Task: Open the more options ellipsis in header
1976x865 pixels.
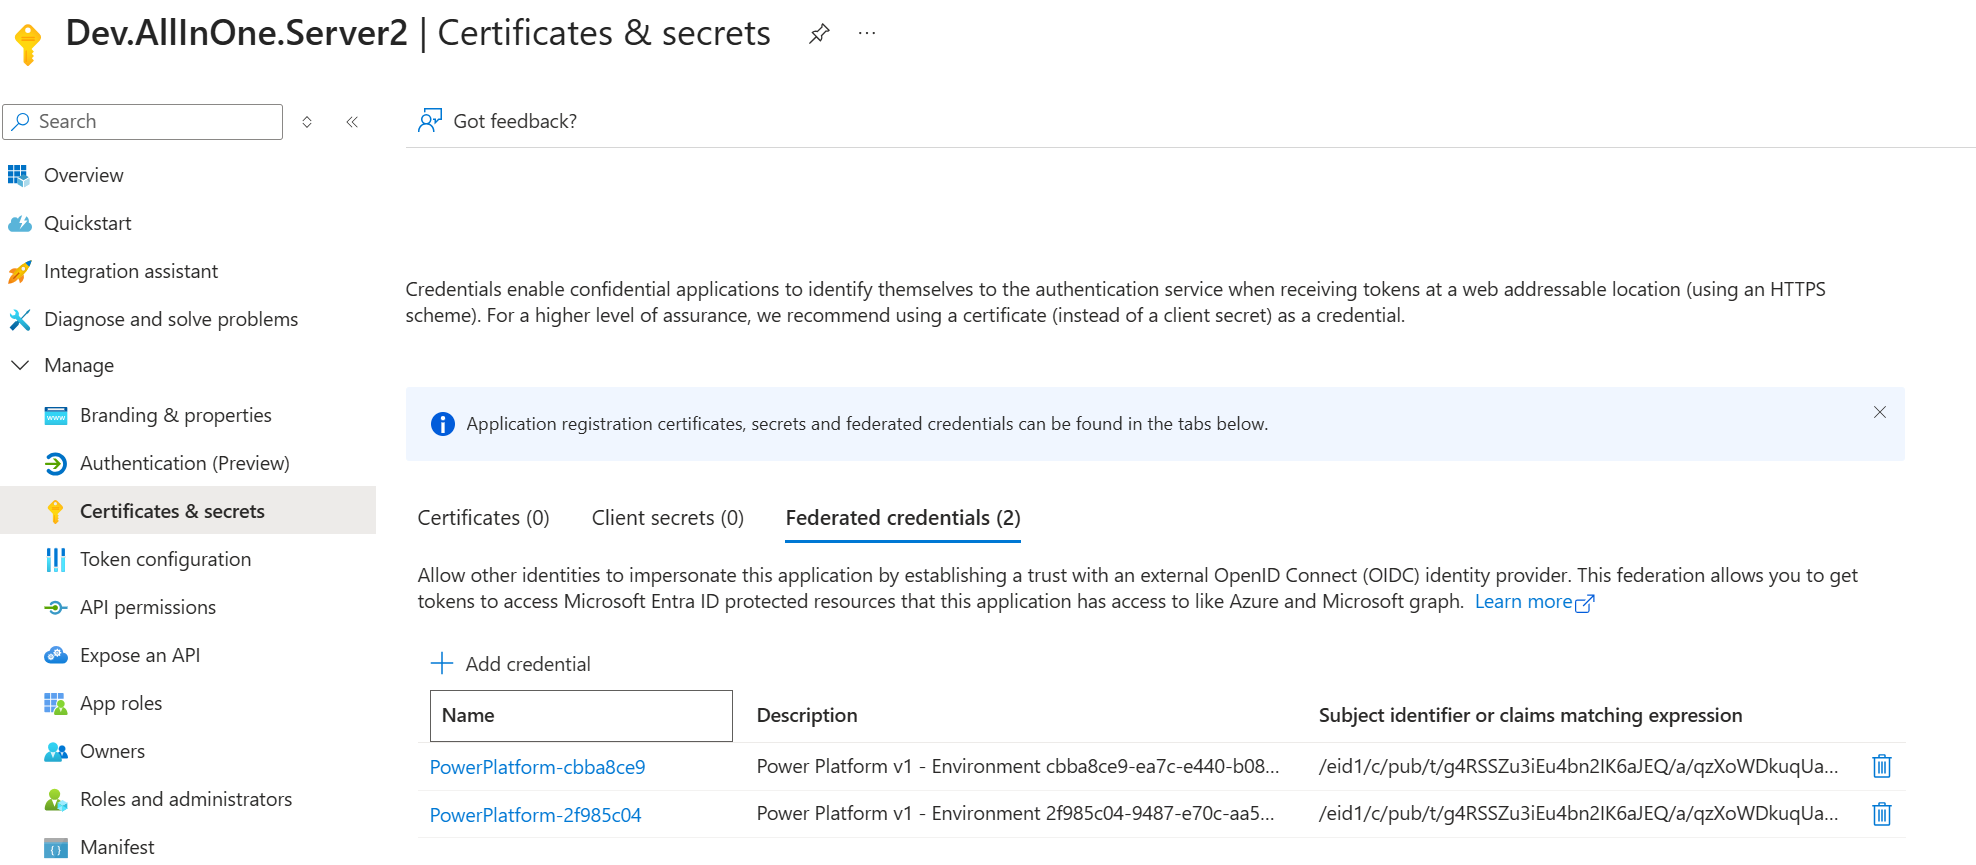Action: 867,34
